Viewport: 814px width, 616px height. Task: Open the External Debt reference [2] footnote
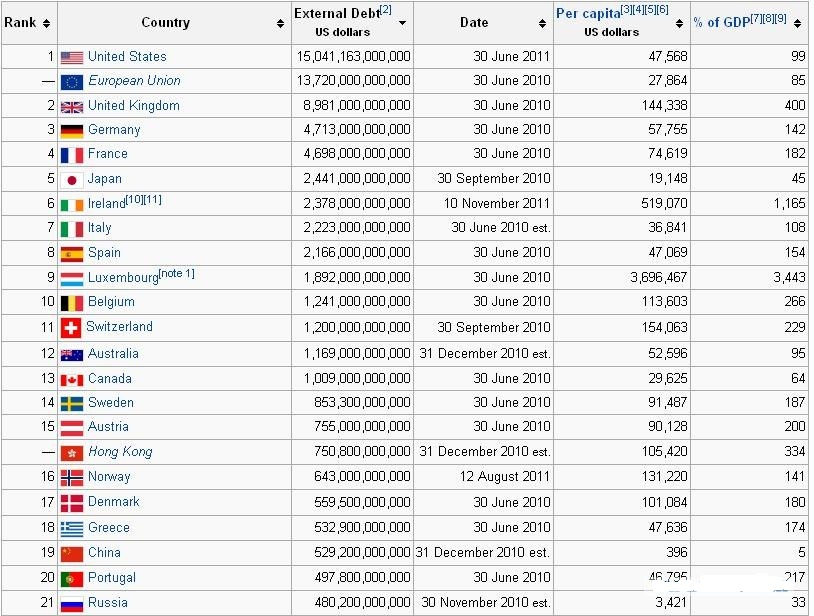click(x=386, y=10)
